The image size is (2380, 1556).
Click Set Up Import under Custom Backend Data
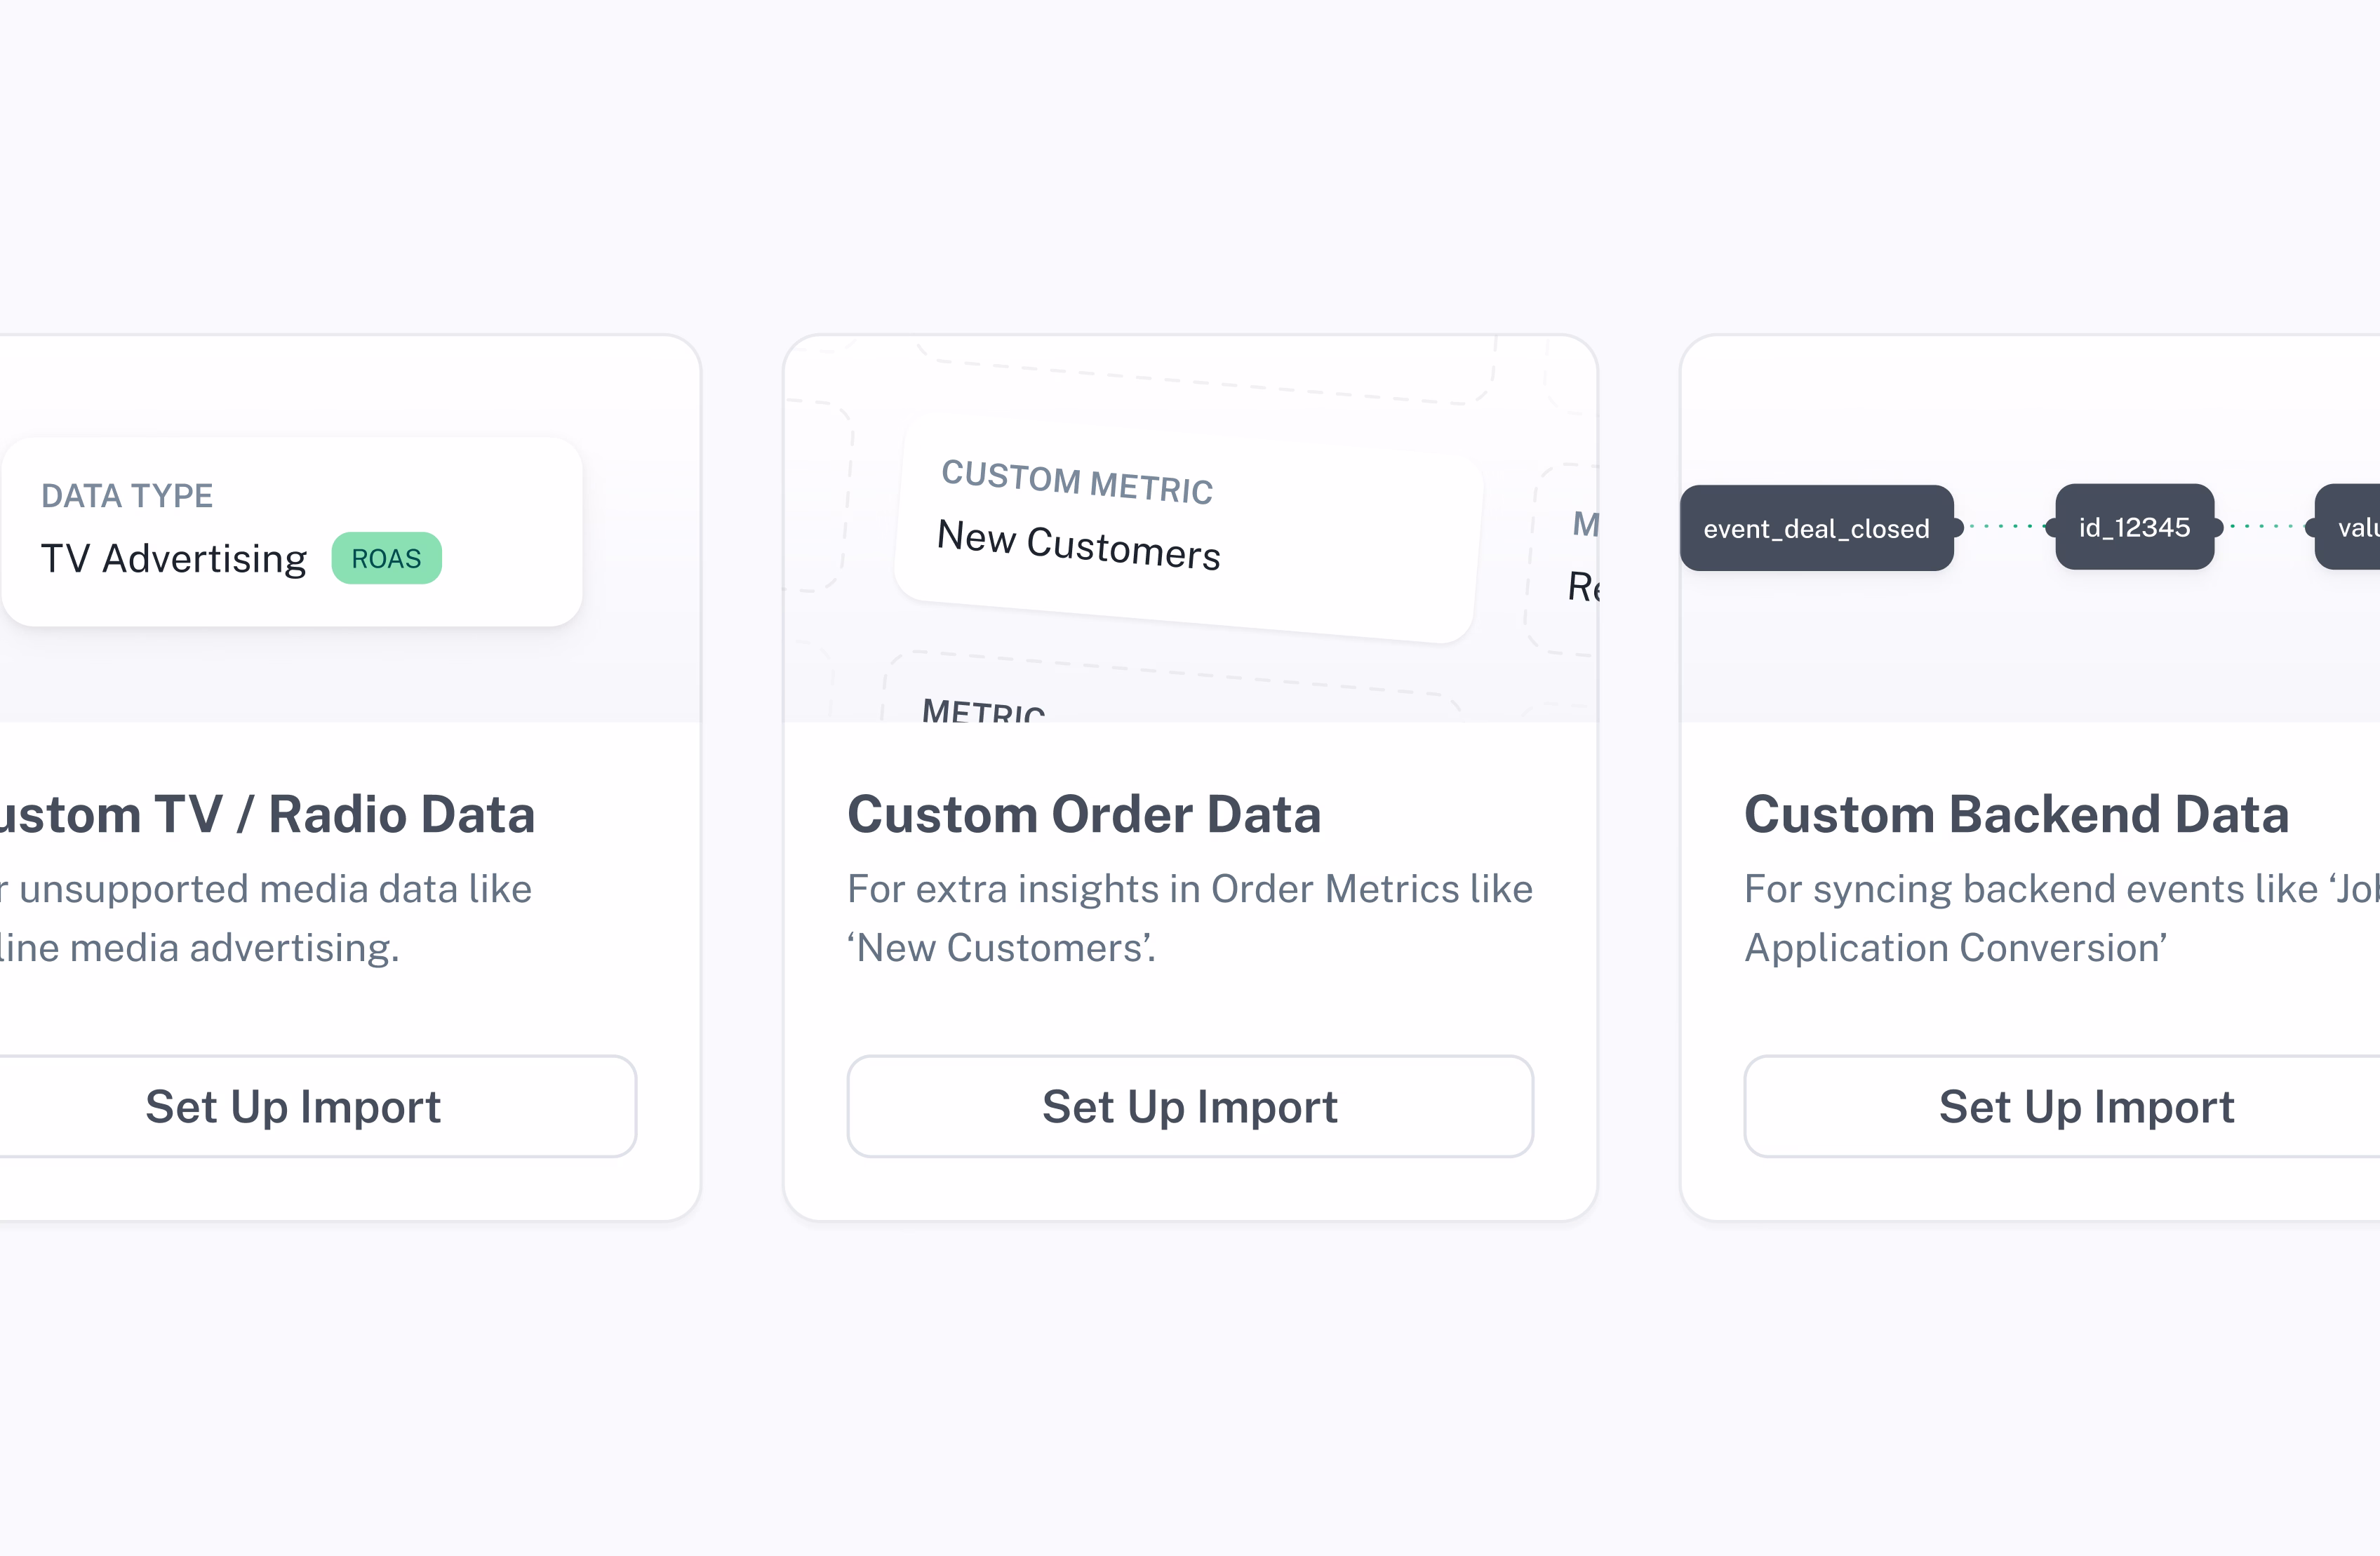tap(2062, 1106)
